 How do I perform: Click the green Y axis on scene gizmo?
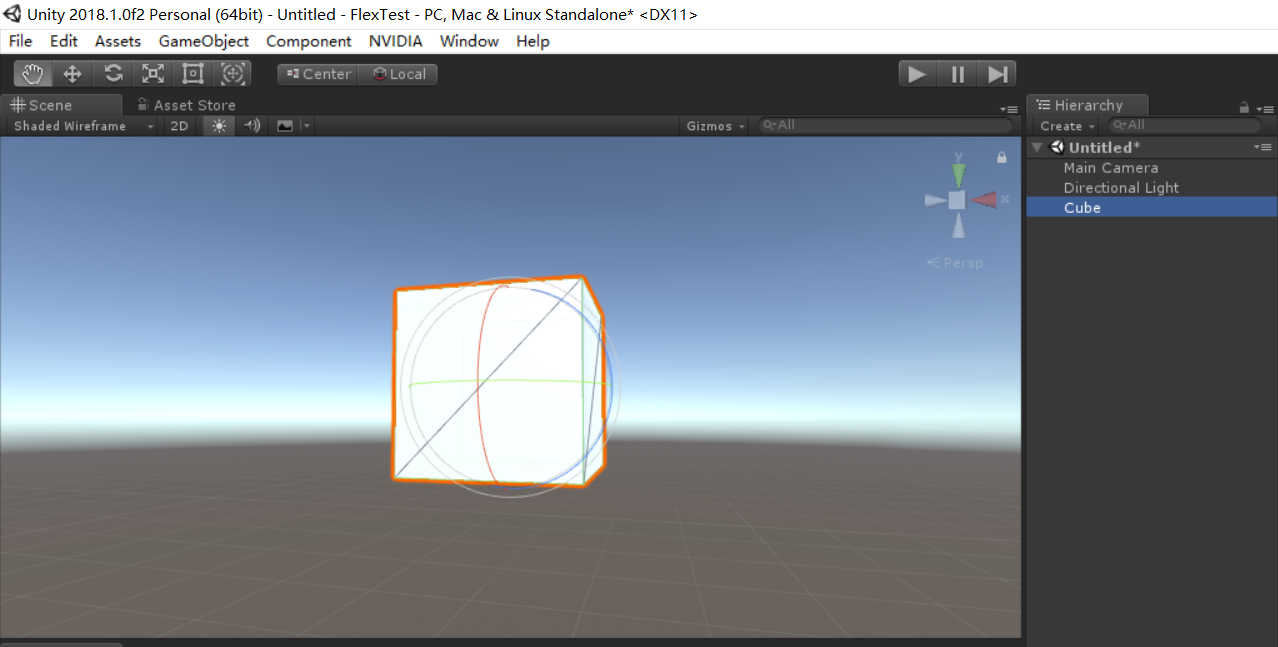point(958,175)
